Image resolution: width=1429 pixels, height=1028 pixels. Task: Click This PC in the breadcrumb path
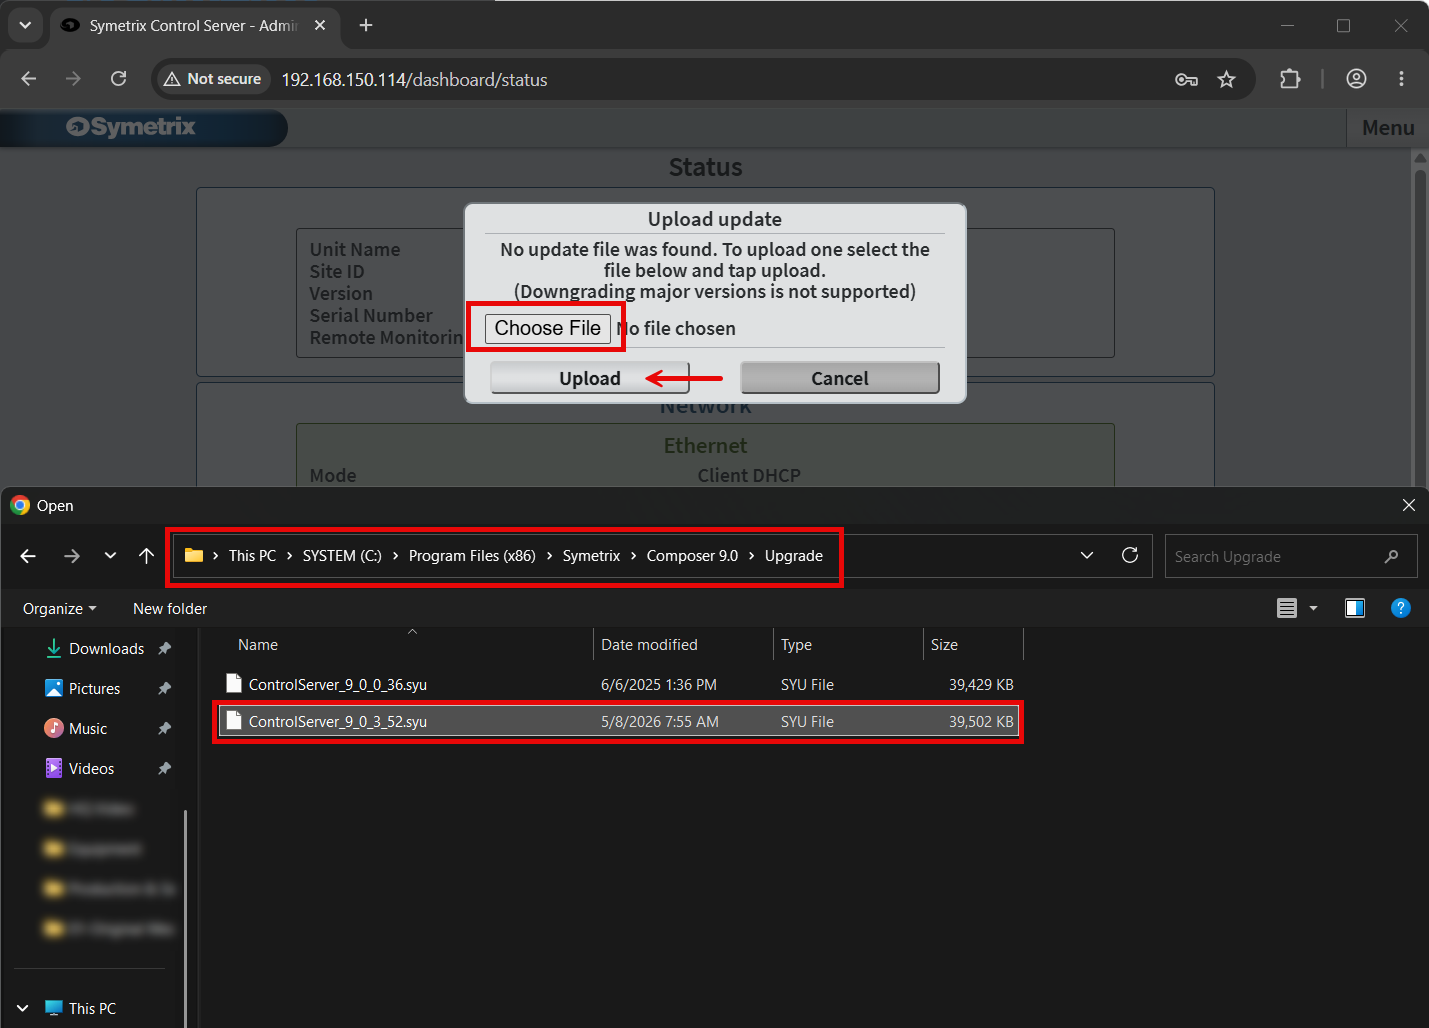click(252, 556)
